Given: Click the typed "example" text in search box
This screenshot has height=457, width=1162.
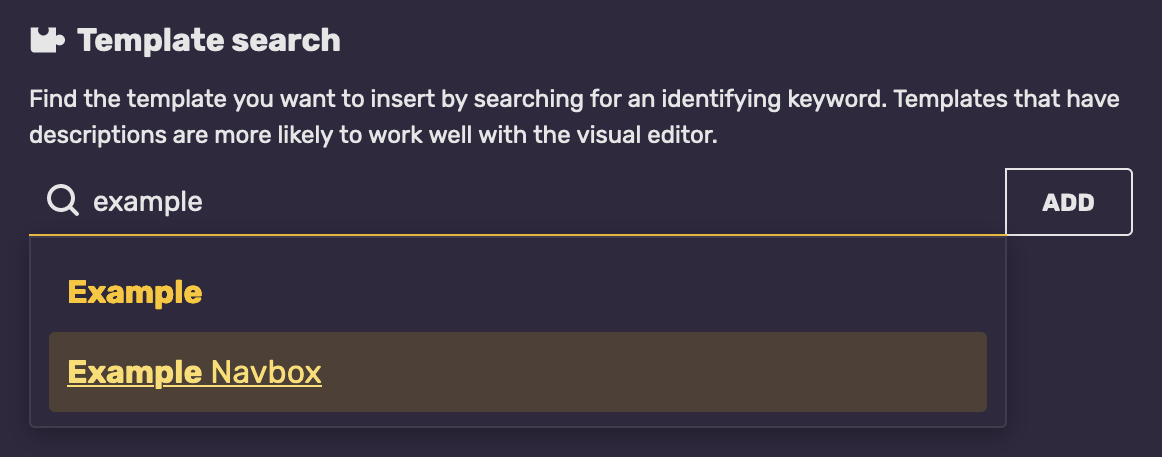Looking at the screenshot, I should [x=147, y=202].
